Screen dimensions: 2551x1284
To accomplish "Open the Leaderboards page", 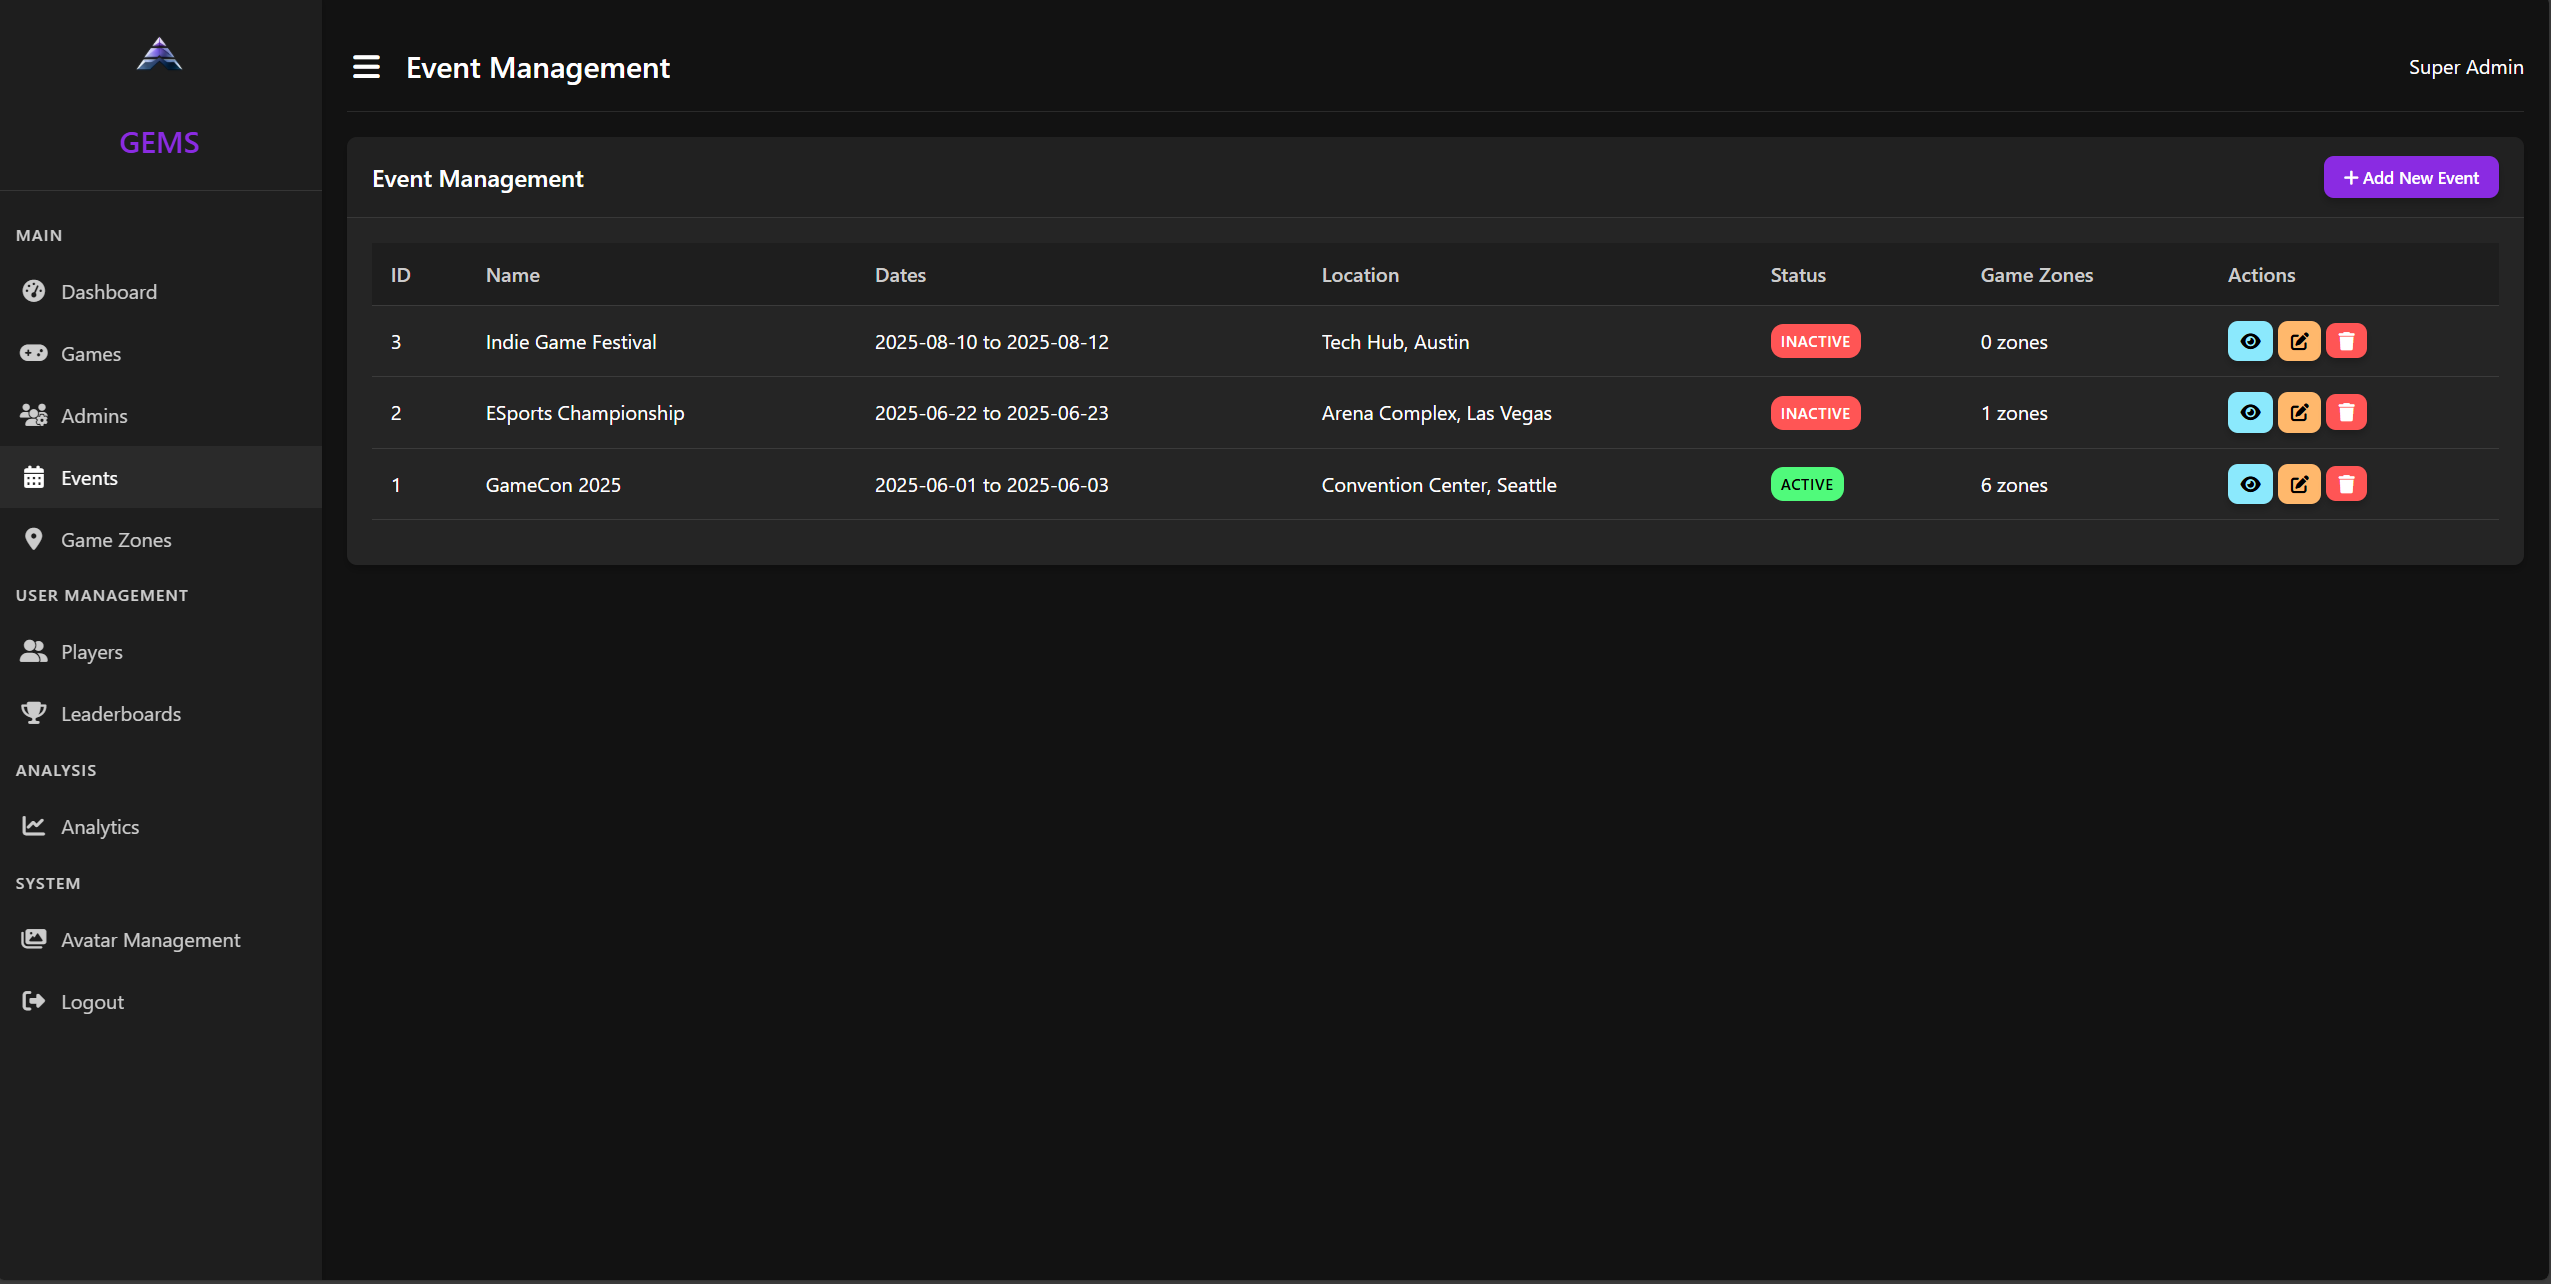I will click(x=120, y=714).
